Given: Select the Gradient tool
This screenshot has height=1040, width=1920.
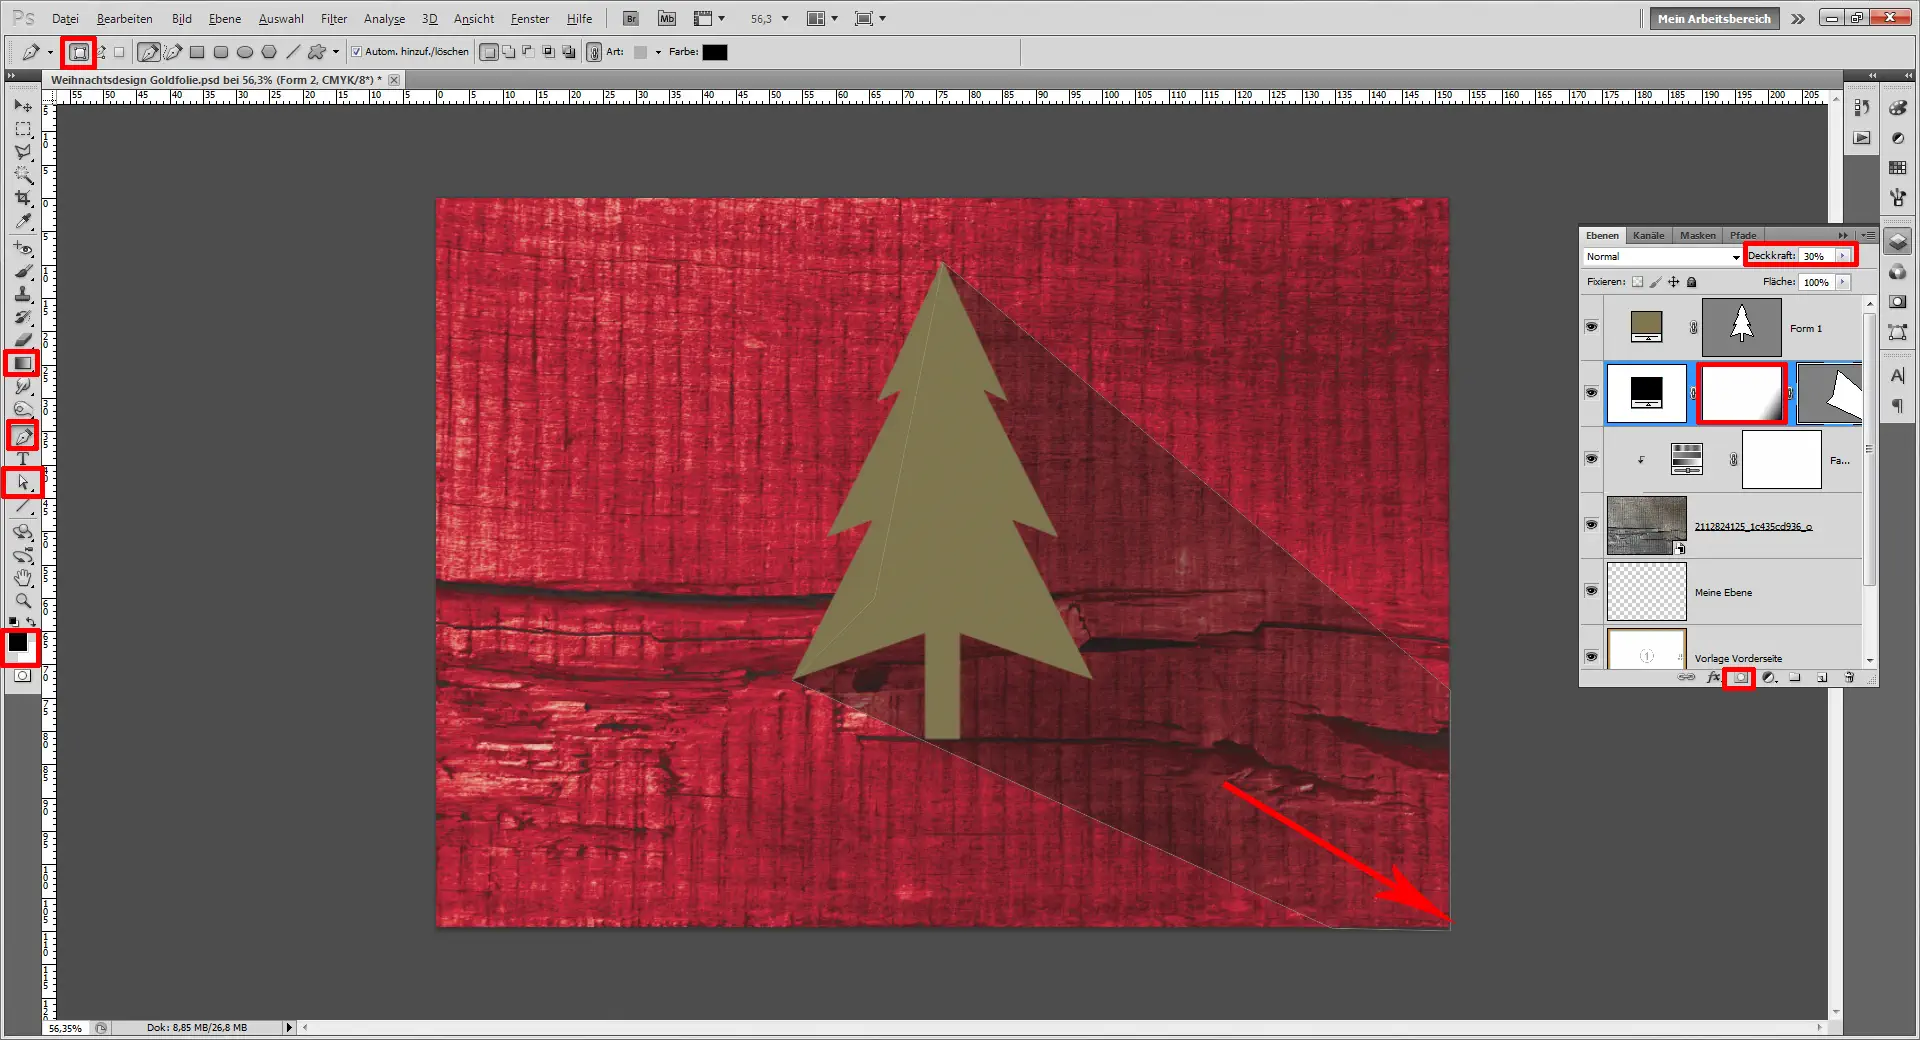Looking at the screenshot, I should point(22,363).
